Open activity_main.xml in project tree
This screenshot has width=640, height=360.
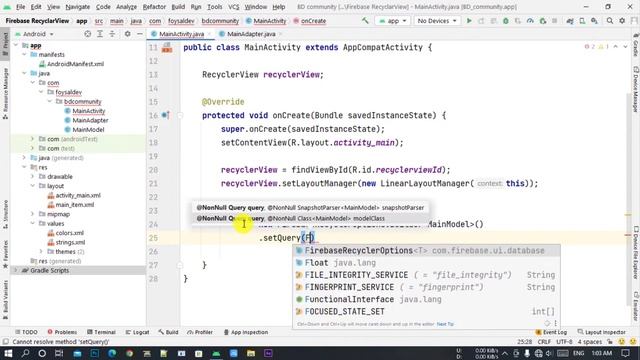click(x=78, y=195)
